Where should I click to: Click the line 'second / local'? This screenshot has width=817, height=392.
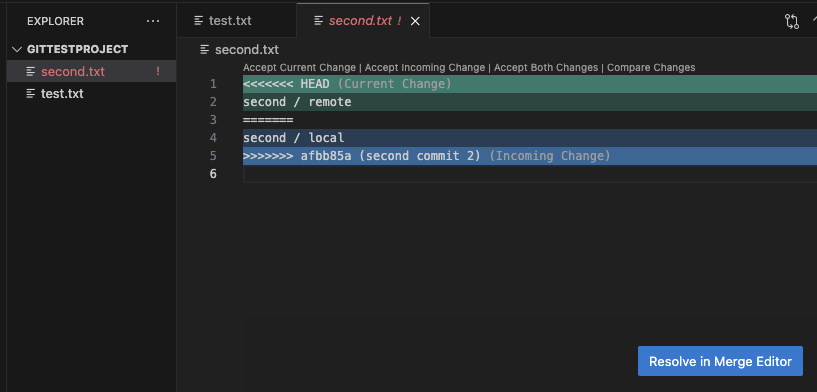530,138
